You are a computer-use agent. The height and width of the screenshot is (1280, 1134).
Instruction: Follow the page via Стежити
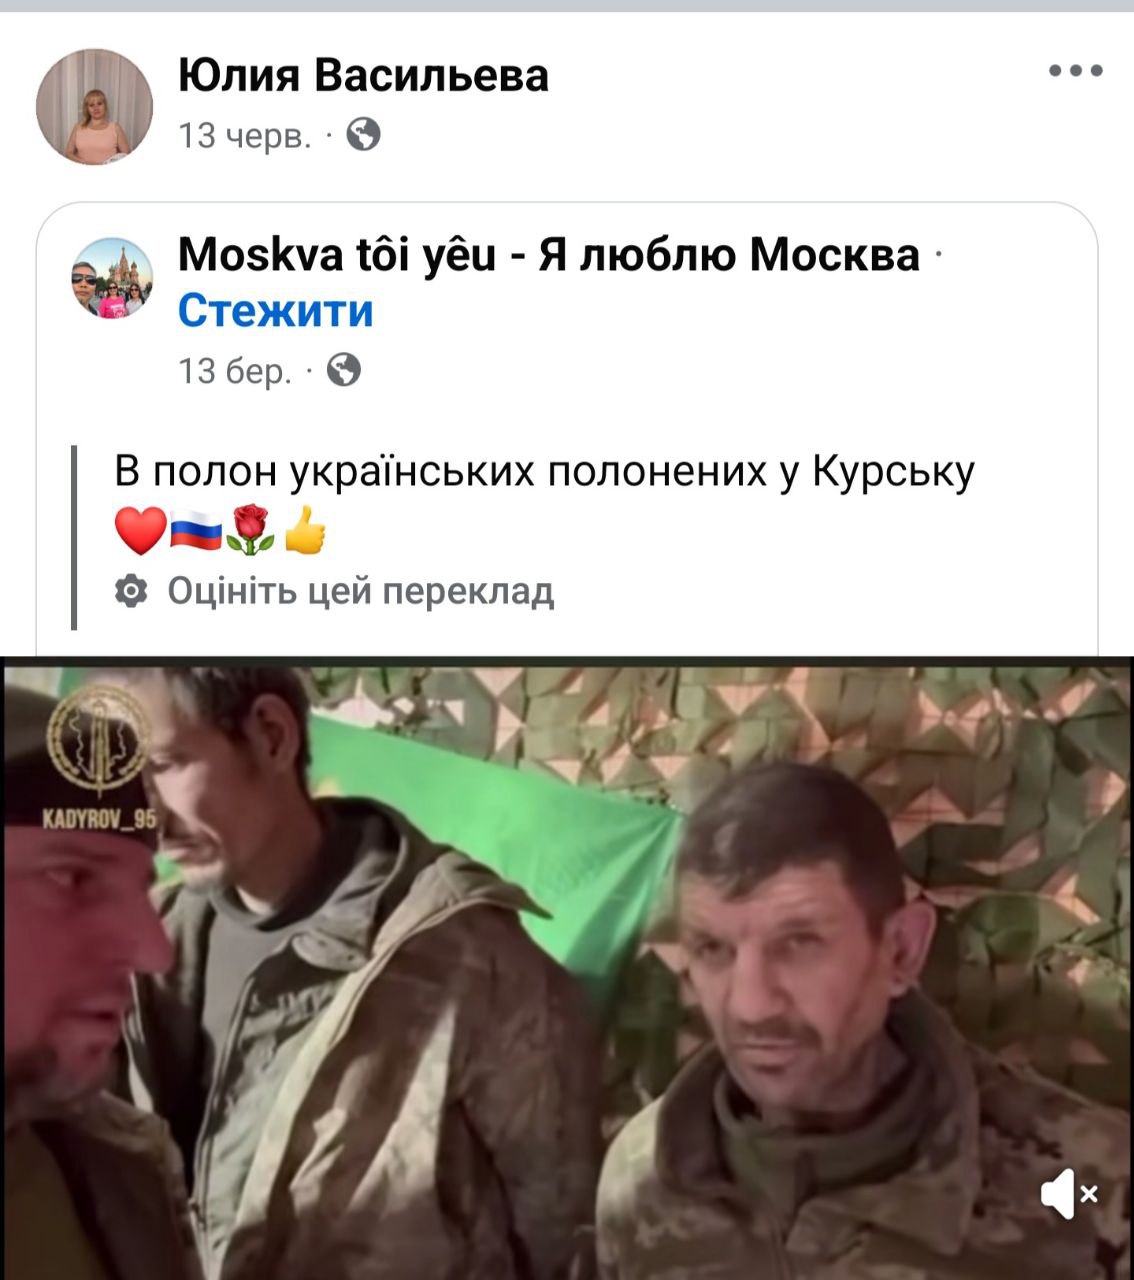click(276, 311)
